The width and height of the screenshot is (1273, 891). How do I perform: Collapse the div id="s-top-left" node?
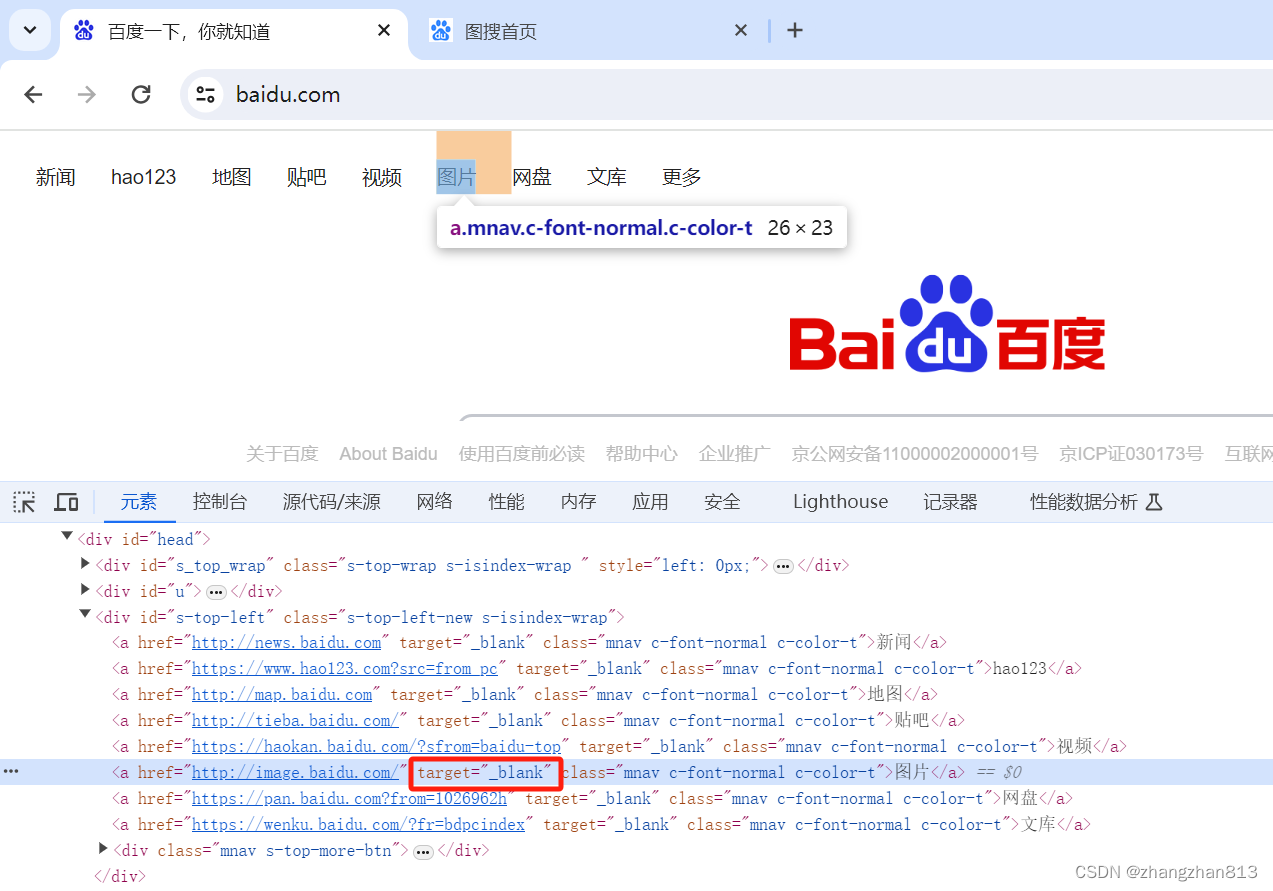(85, 616)
